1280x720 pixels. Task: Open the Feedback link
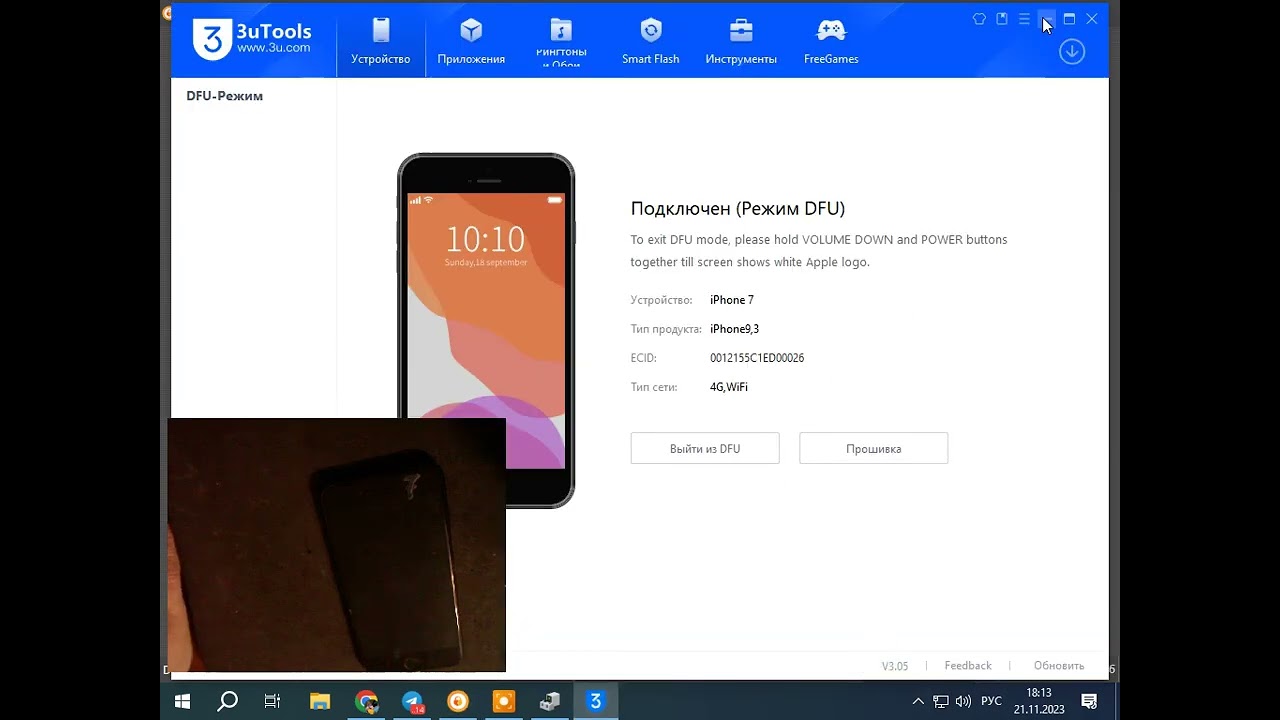tap(967, 665)
